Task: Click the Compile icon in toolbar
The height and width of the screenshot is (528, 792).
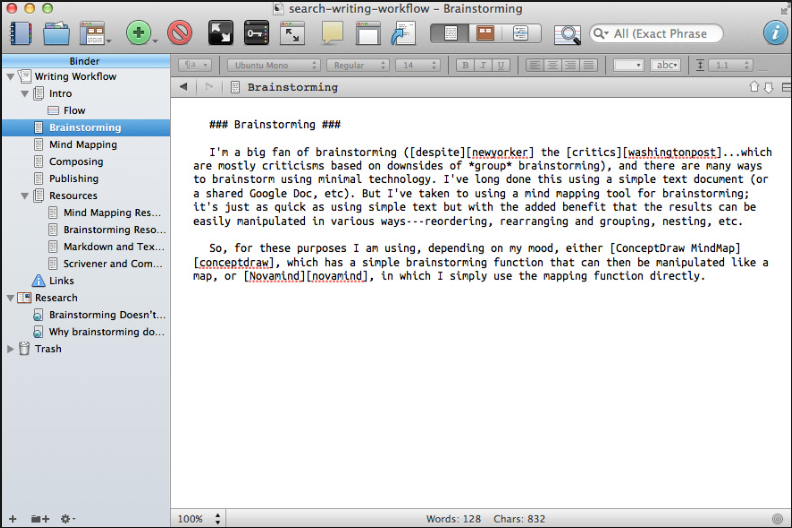Action: point(403,33)
